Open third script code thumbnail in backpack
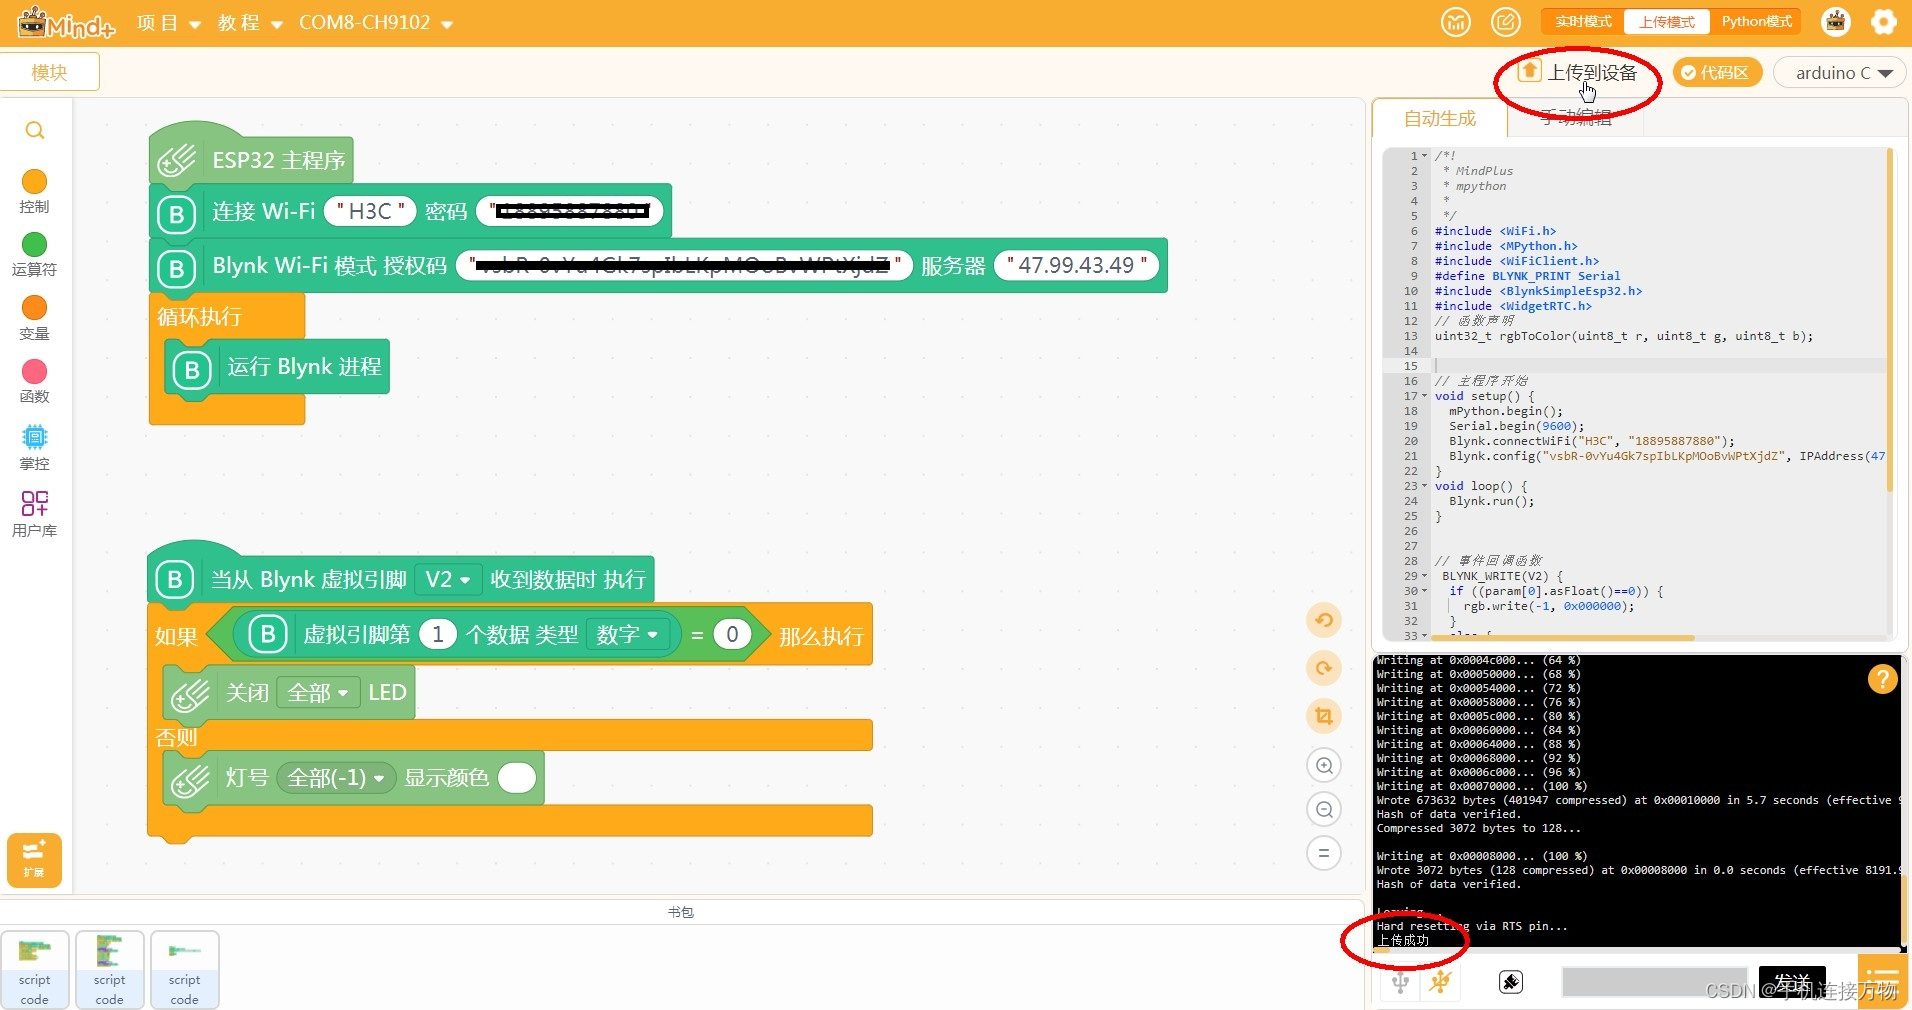 pyautogui.click(x=185, y=969)
